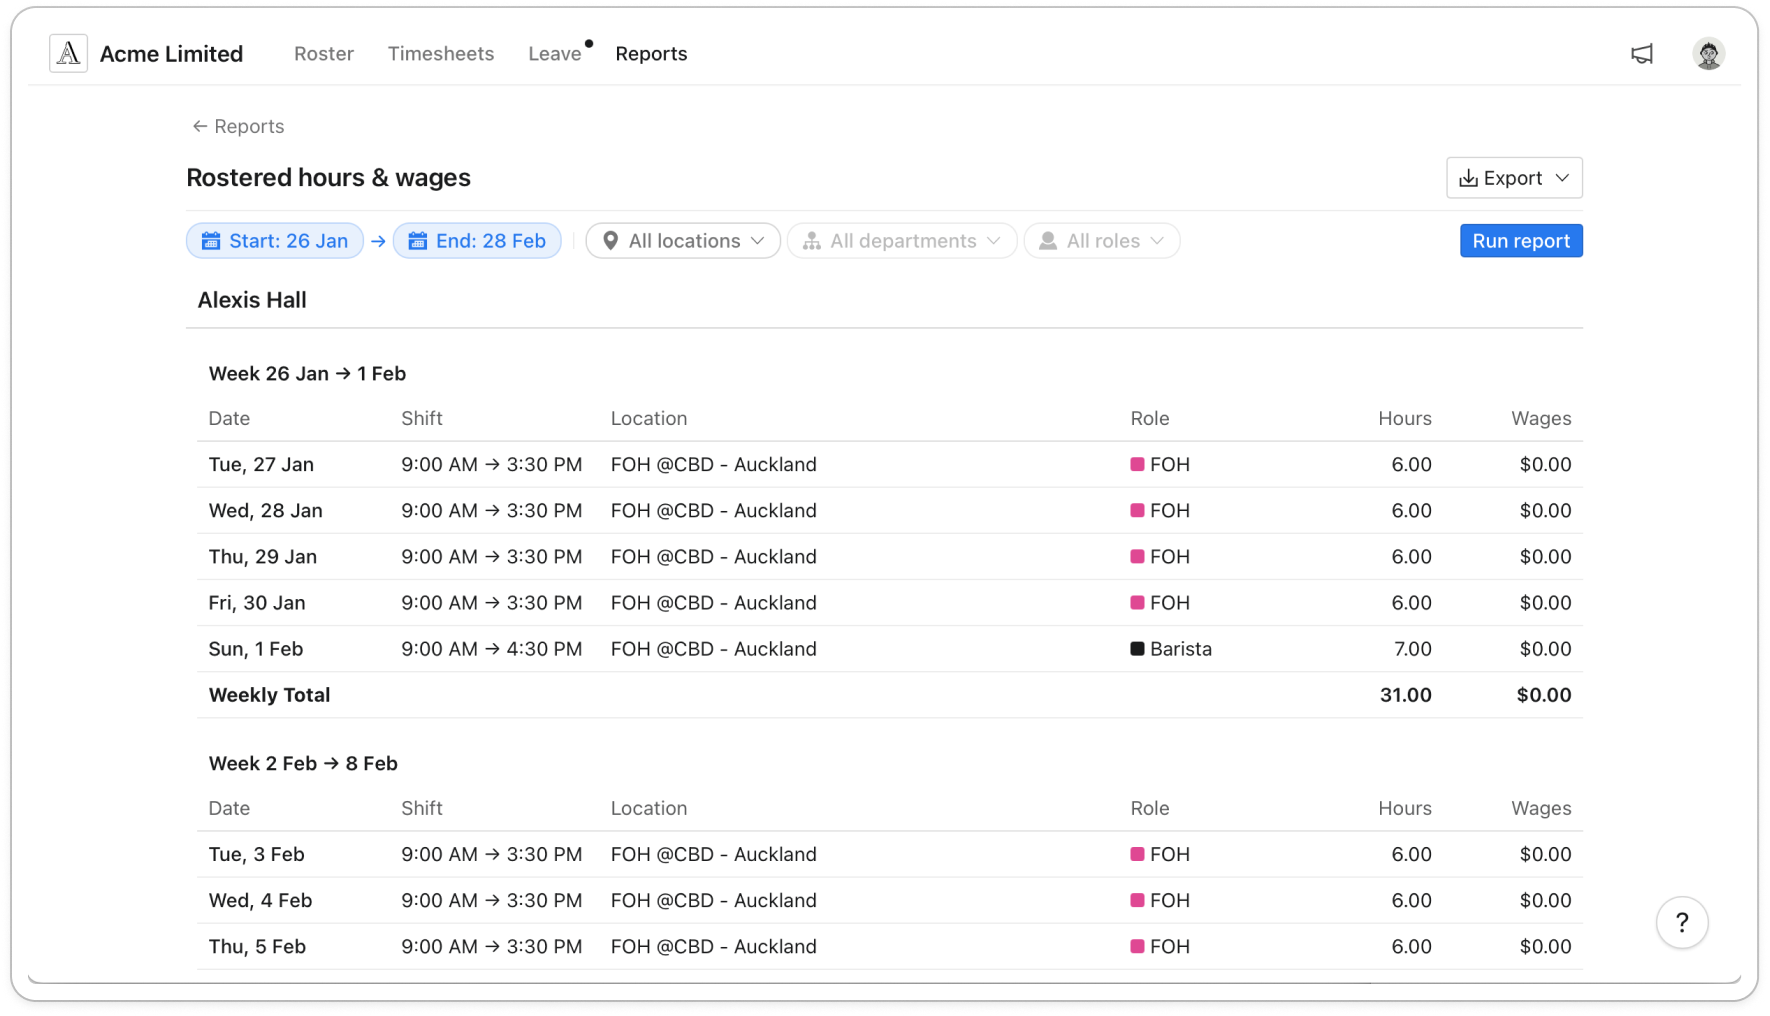Image resolution: width=1770 pixels, height=1016 pixels.
Task: Open the user profile avatar
Action: click(1708, 54)
